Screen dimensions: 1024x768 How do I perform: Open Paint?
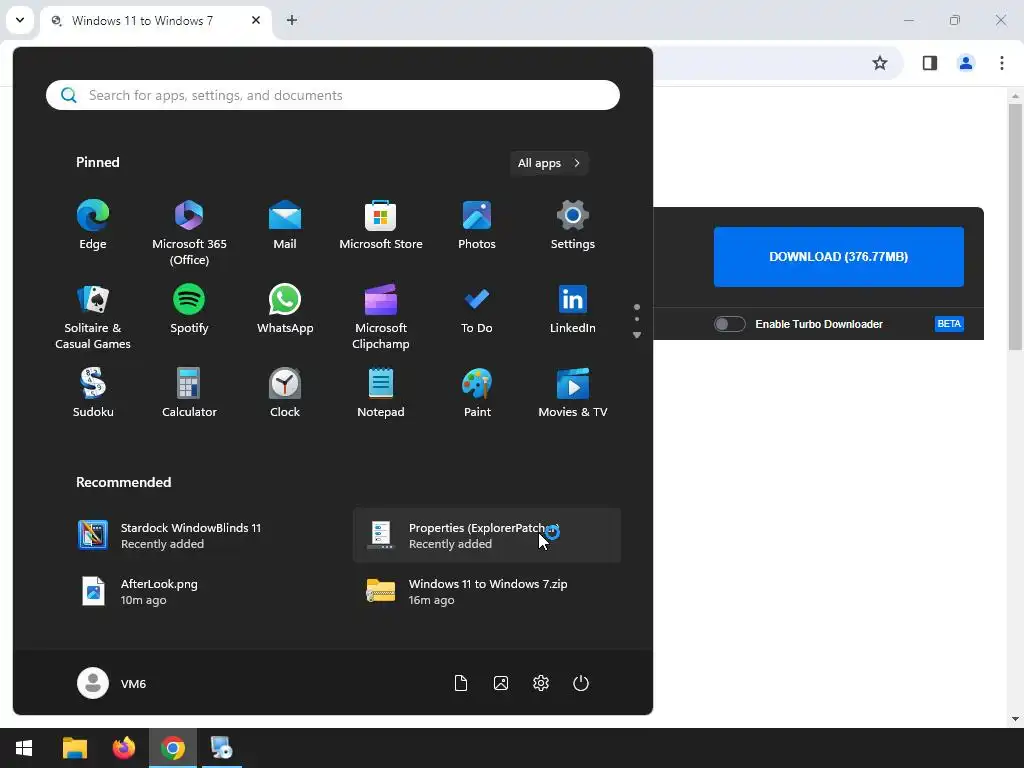[477, 393]
